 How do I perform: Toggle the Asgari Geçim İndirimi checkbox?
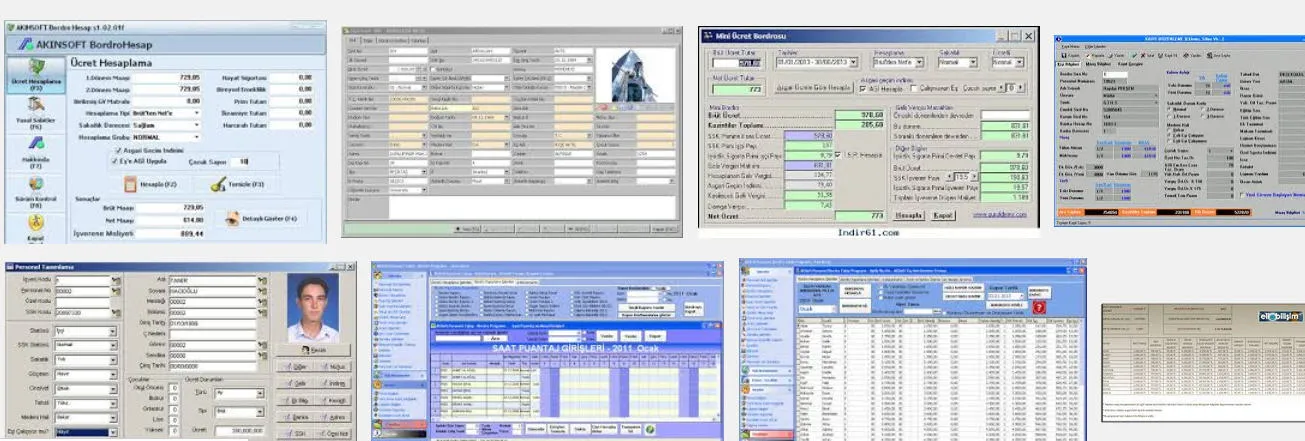(x=119, y=149)
